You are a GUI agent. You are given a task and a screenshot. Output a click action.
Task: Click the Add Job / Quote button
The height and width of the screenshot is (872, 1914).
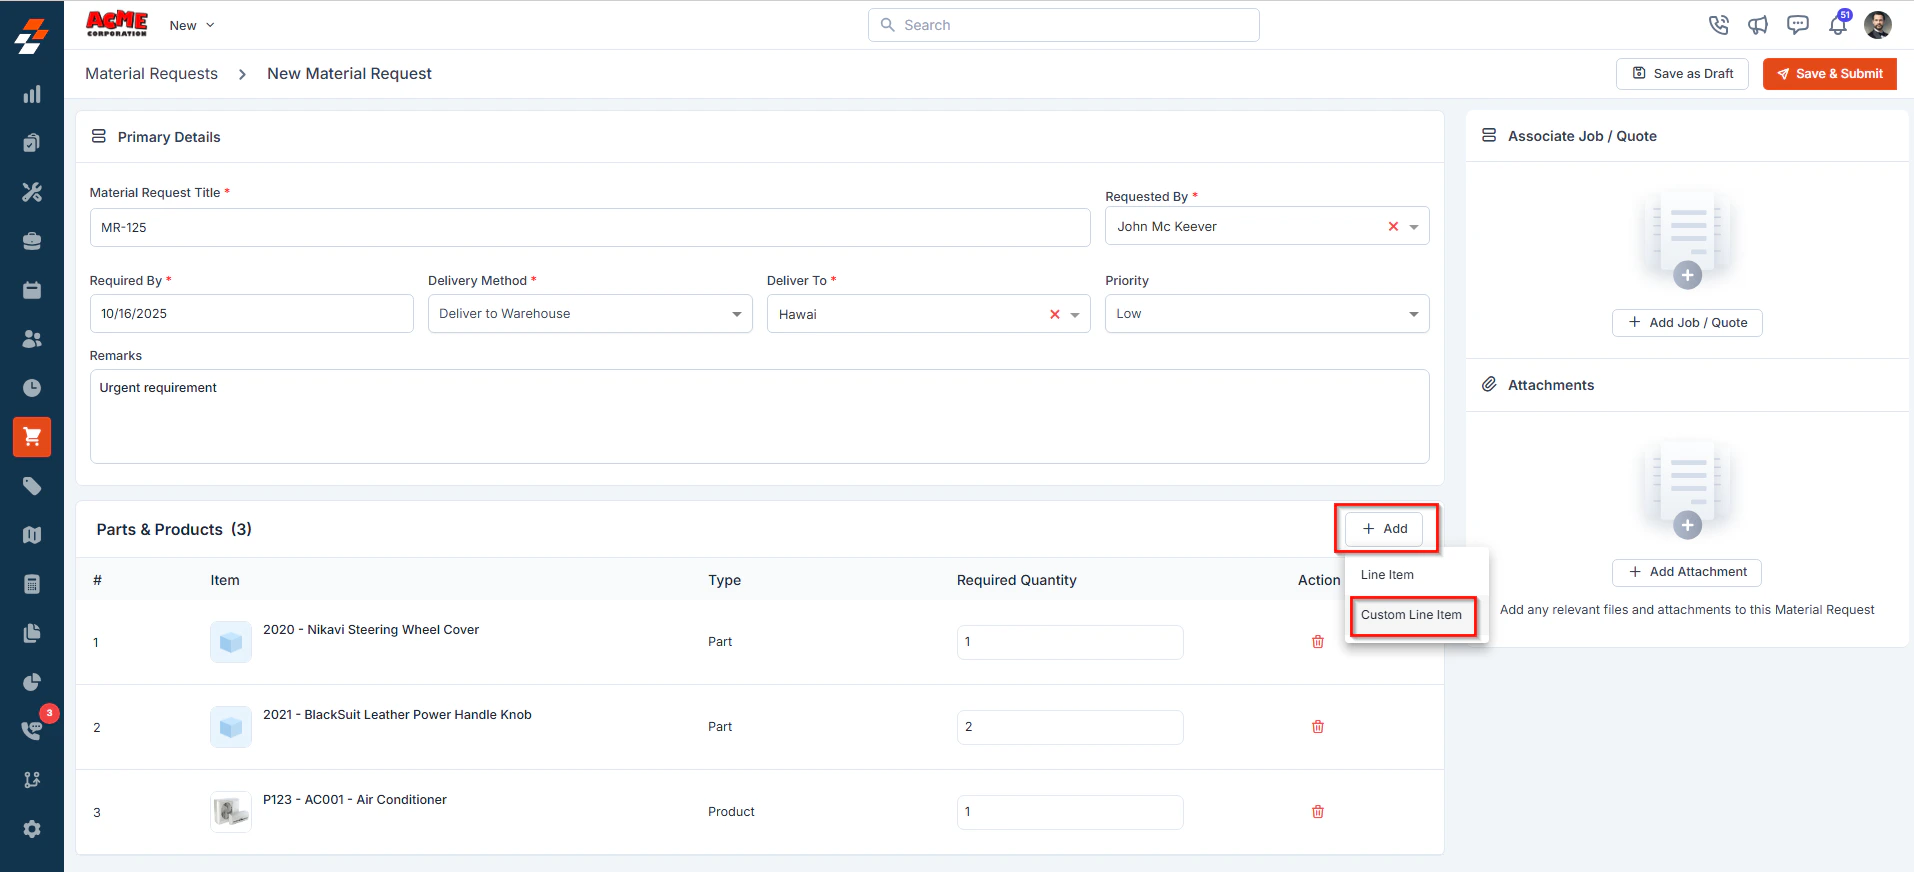1687,323
